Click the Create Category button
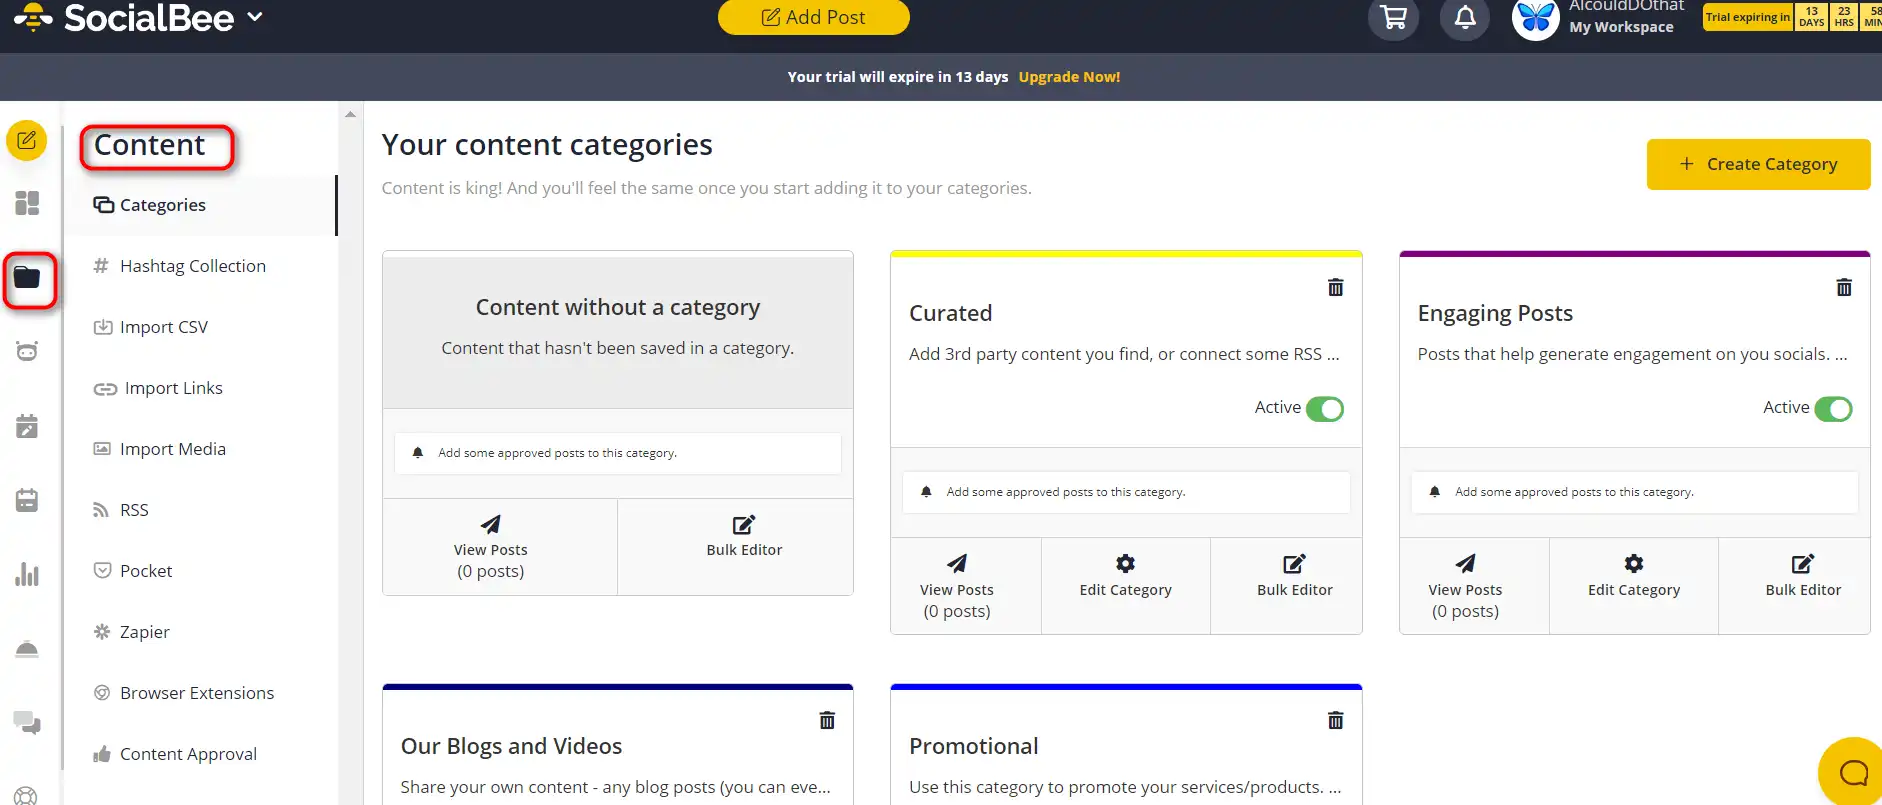1882x805 pixels. [x=1758, y=164]
